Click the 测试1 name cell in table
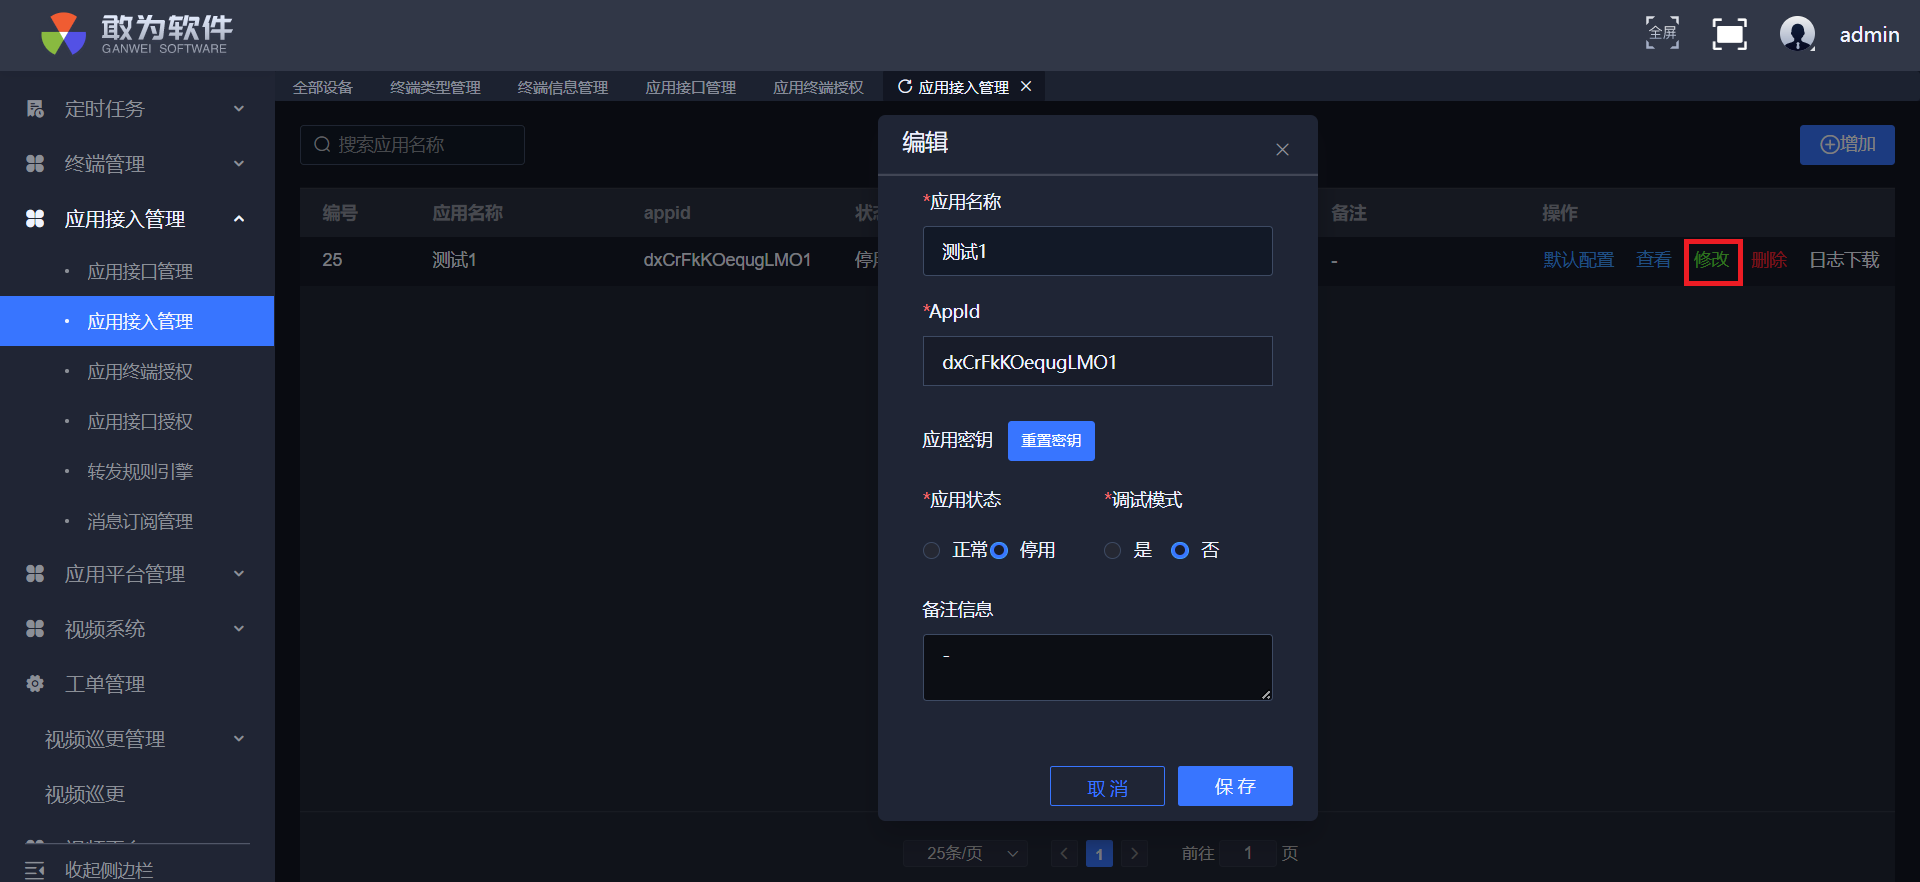This screenshot has height=882, width=1920. tap(454, 260)
